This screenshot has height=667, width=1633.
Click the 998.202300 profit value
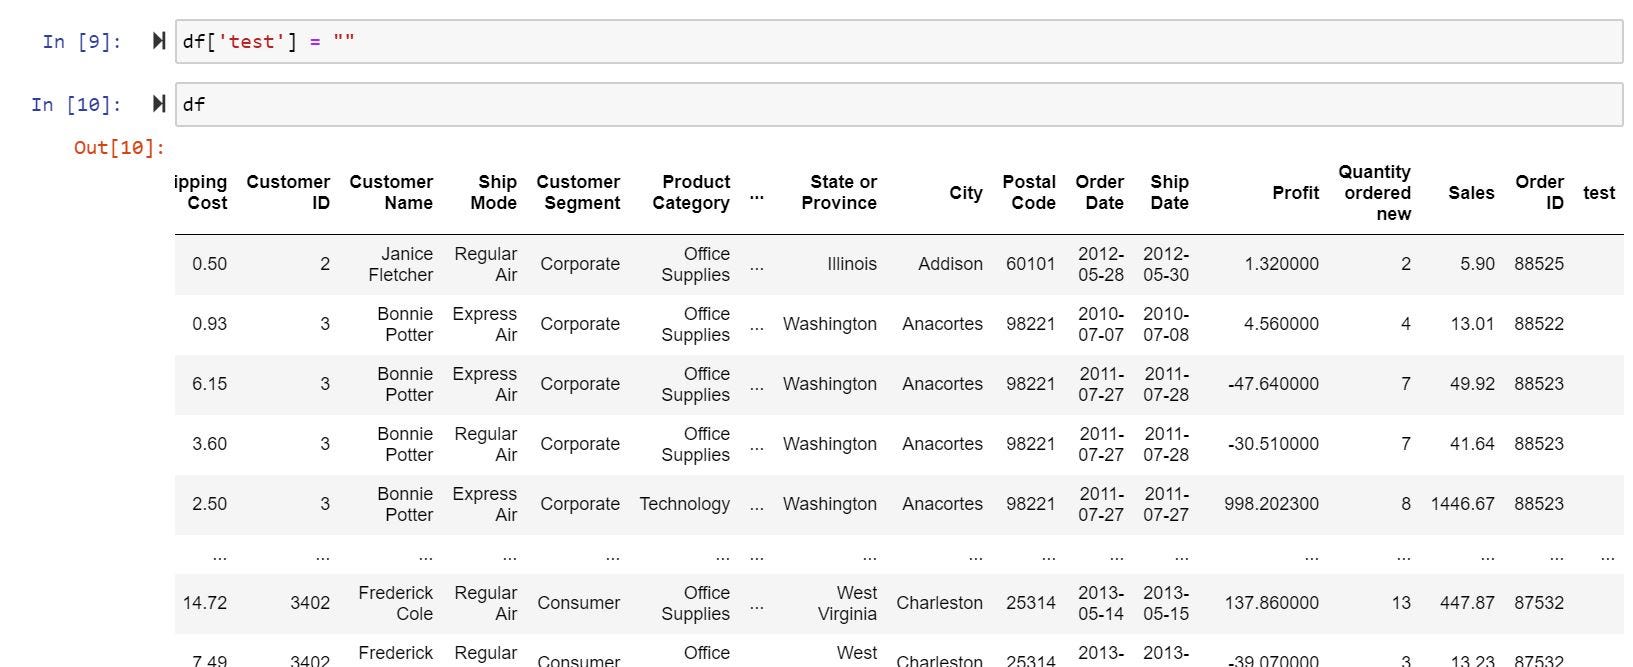point(1271,504)
